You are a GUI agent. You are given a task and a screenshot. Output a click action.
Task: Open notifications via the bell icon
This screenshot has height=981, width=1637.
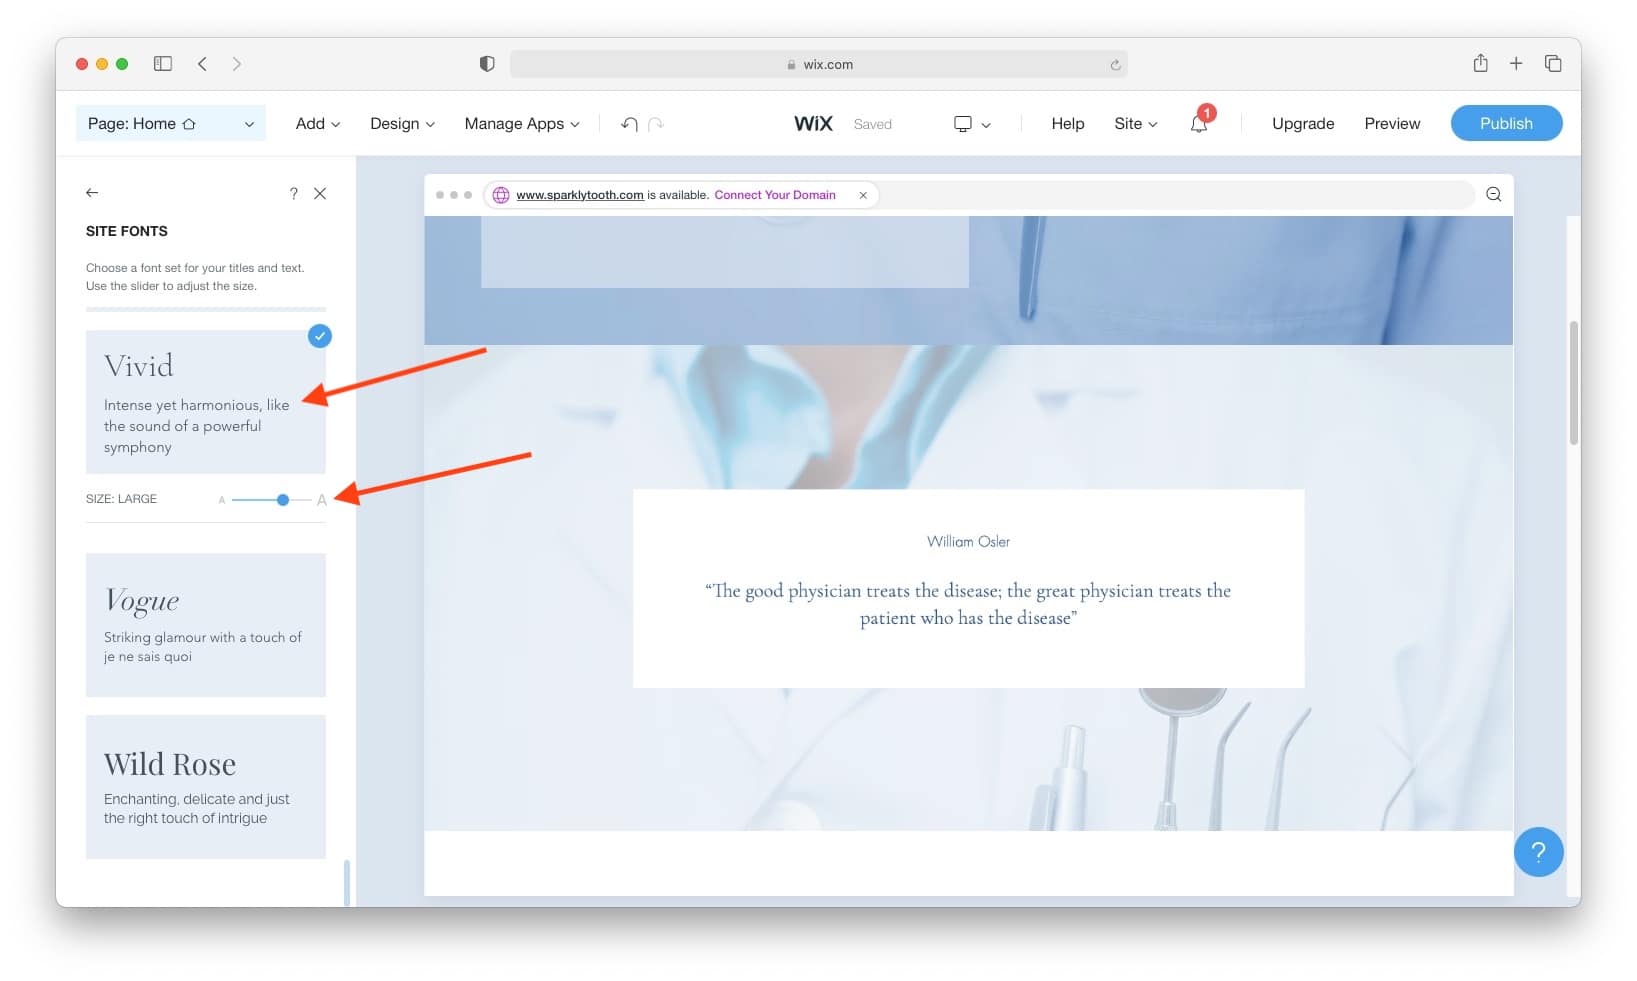[1198, 123]
